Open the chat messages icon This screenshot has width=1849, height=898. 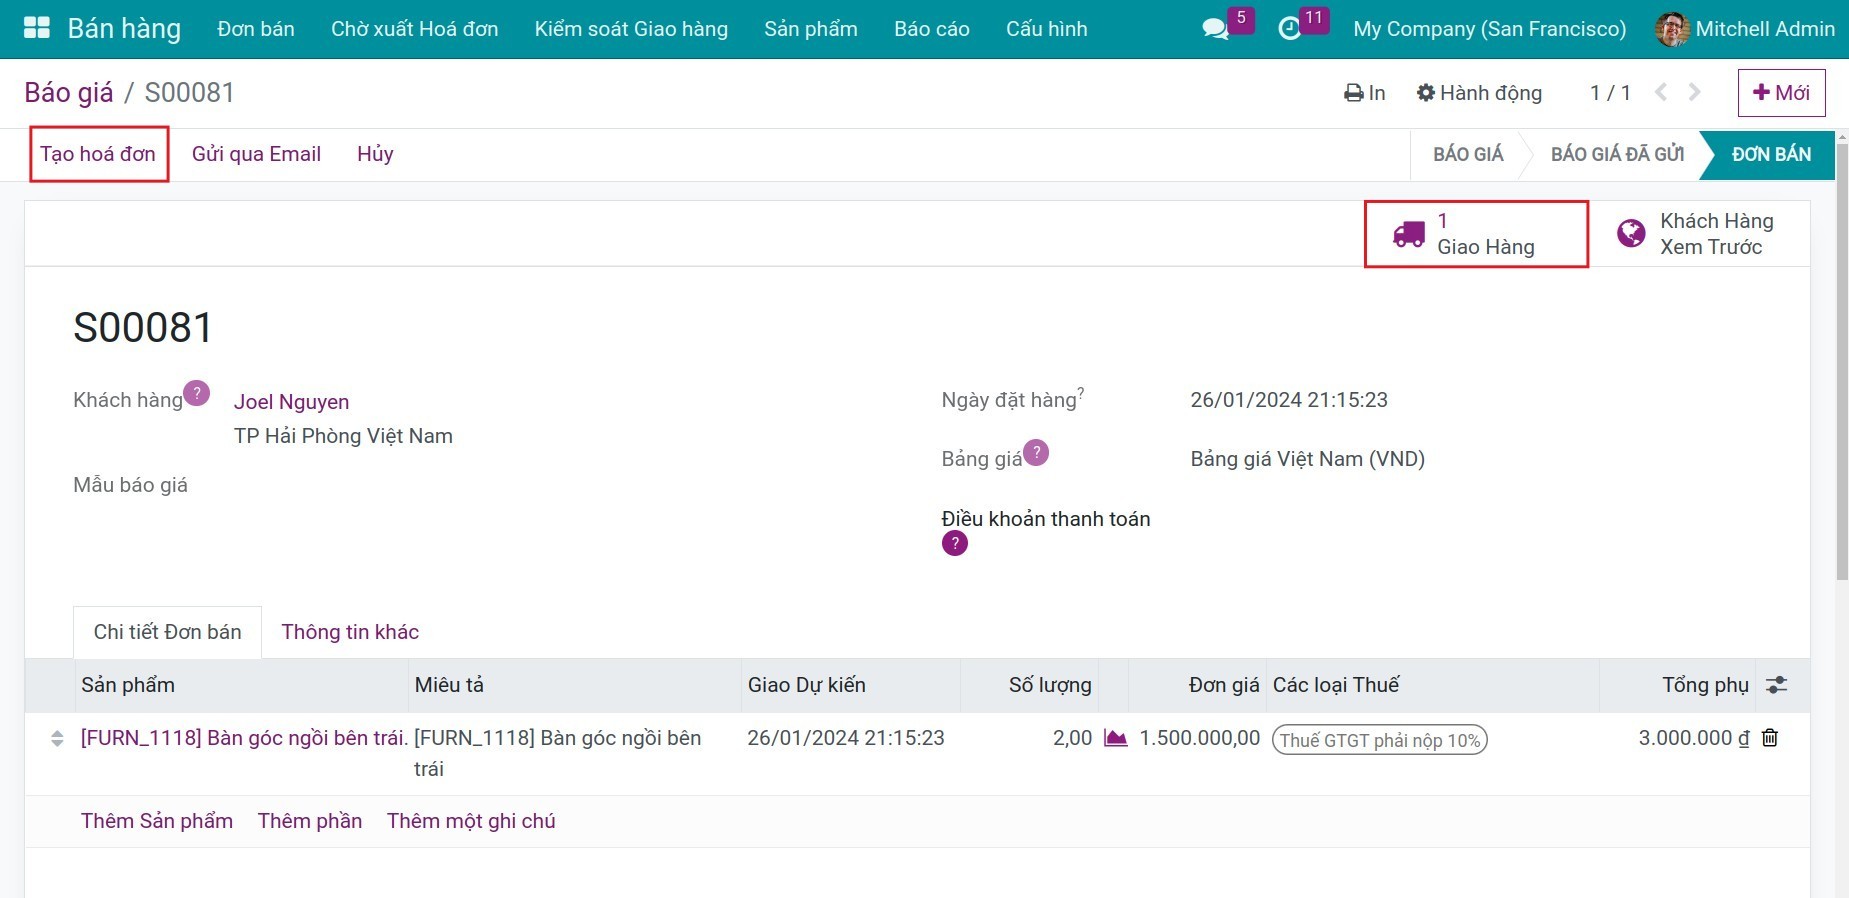(x=1215, y=29)
